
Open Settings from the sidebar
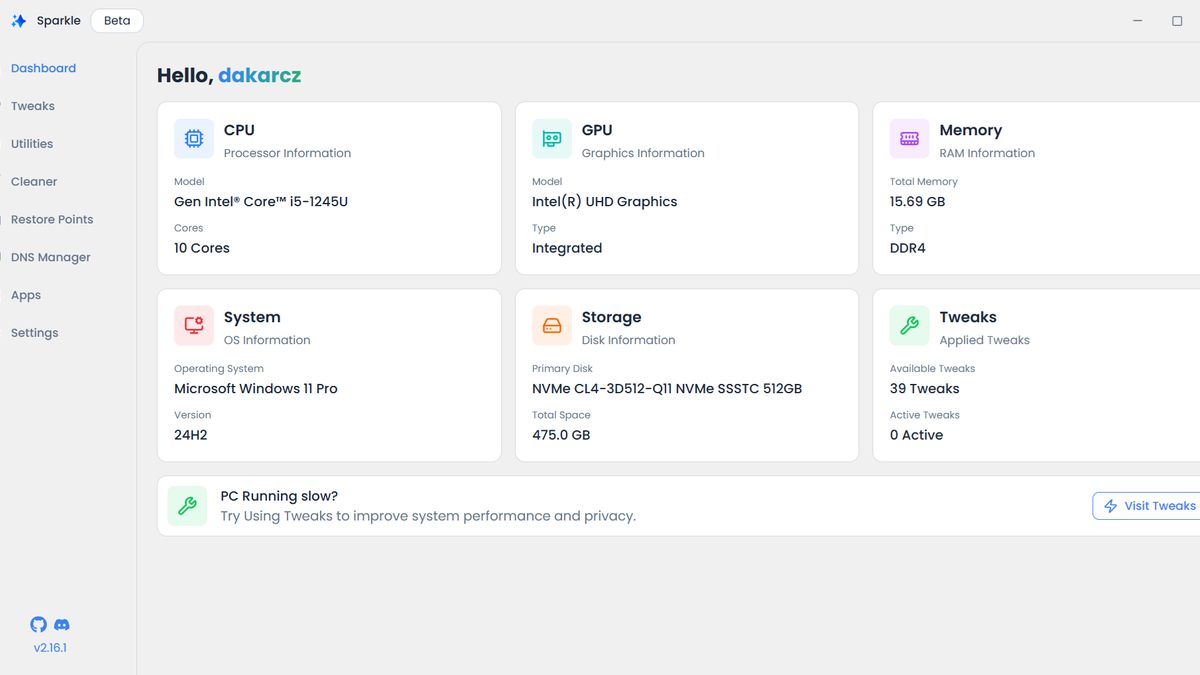tap(35, 333)
